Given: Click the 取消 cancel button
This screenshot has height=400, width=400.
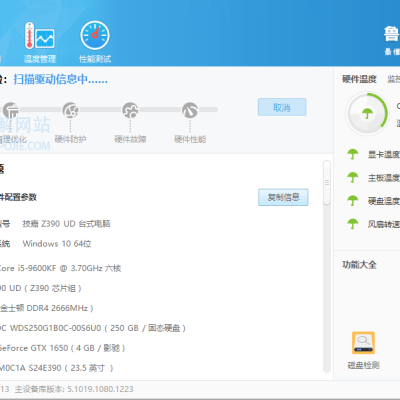Looking at the screenshot, I should pyautogui.click(x=282, y=107).
